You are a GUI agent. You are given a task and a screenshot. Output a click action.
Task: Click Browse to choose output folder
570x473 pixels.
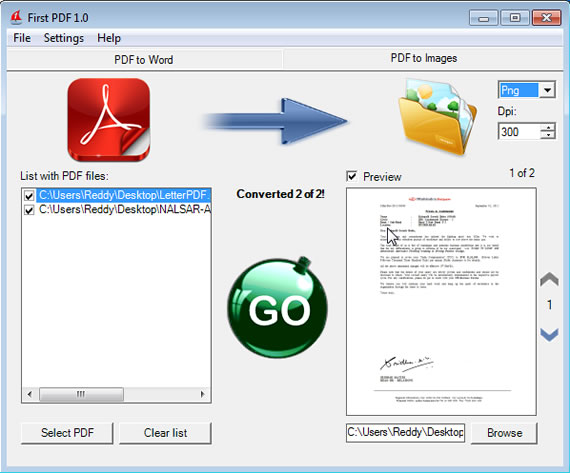[505, 433]
